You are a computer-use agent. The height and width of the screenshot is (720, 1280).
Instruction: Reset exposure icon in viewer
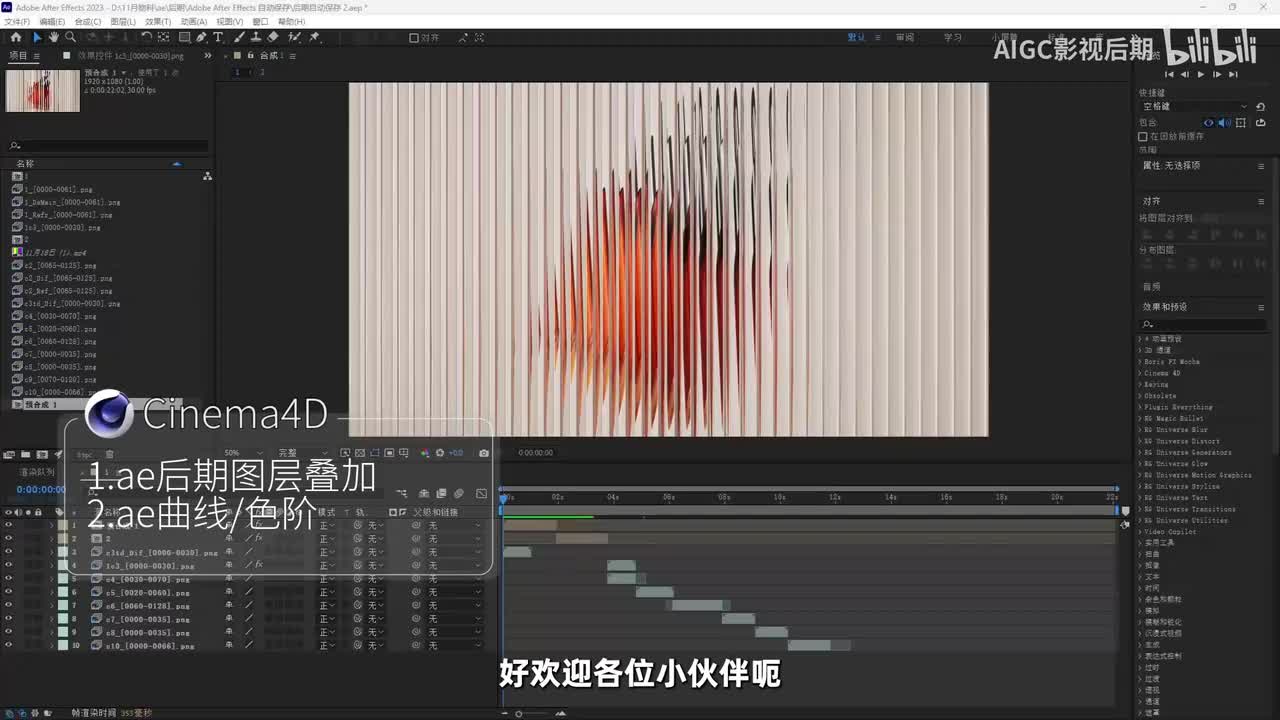pyautogui.click(x=440, y=453)
